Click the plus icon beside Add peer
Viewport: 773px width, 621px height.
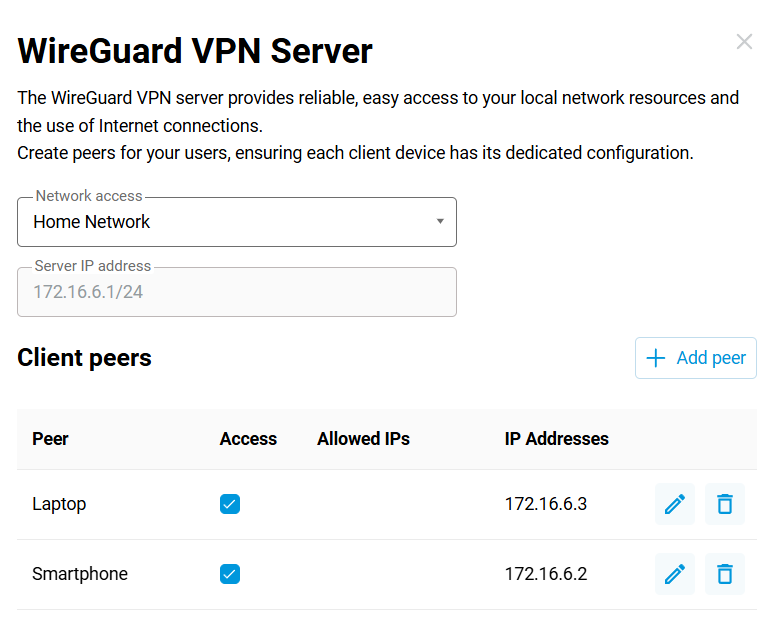click(656, 358)
